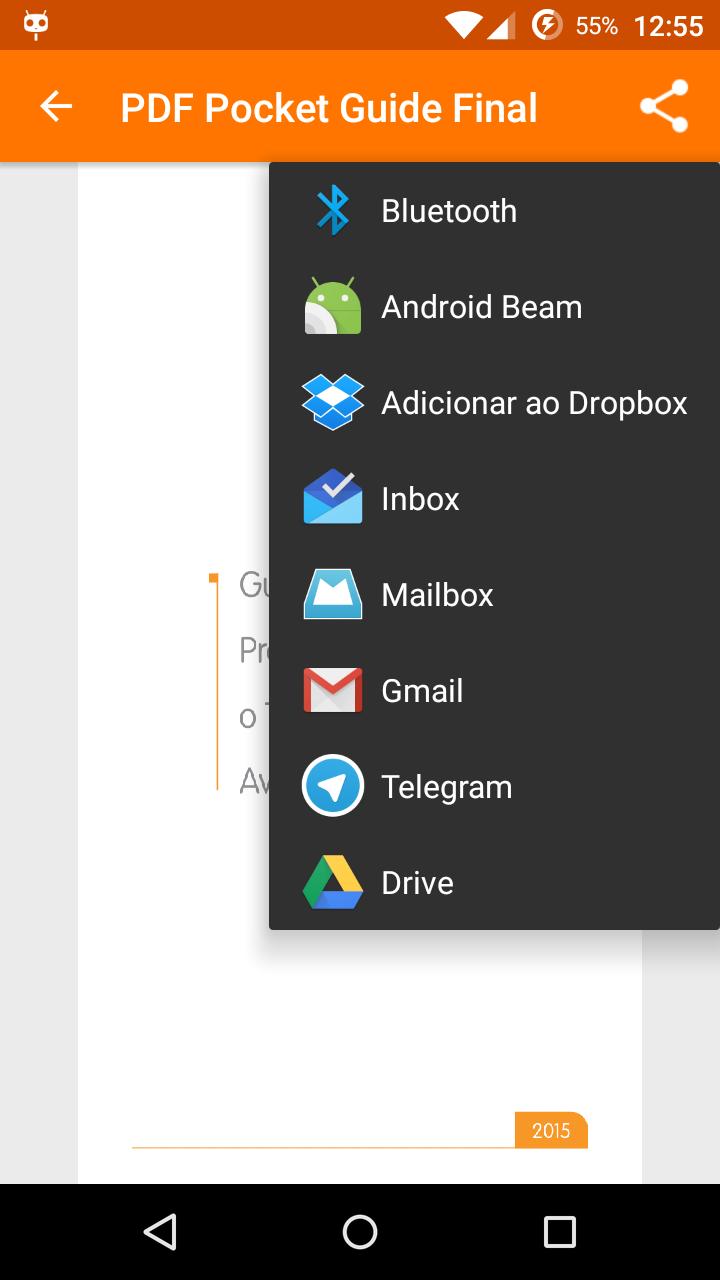Tap the Android Beam robot icon

333,306
